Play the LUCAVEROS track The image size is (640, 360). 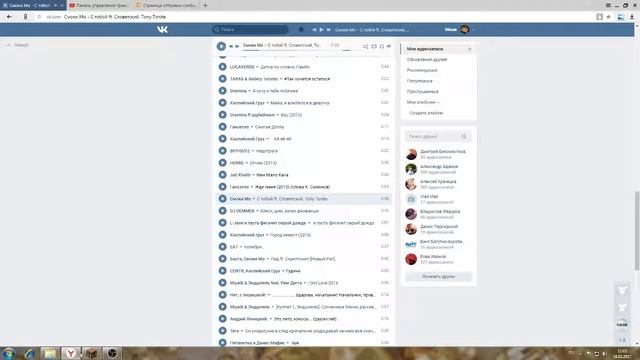click(x=222, y=67)
